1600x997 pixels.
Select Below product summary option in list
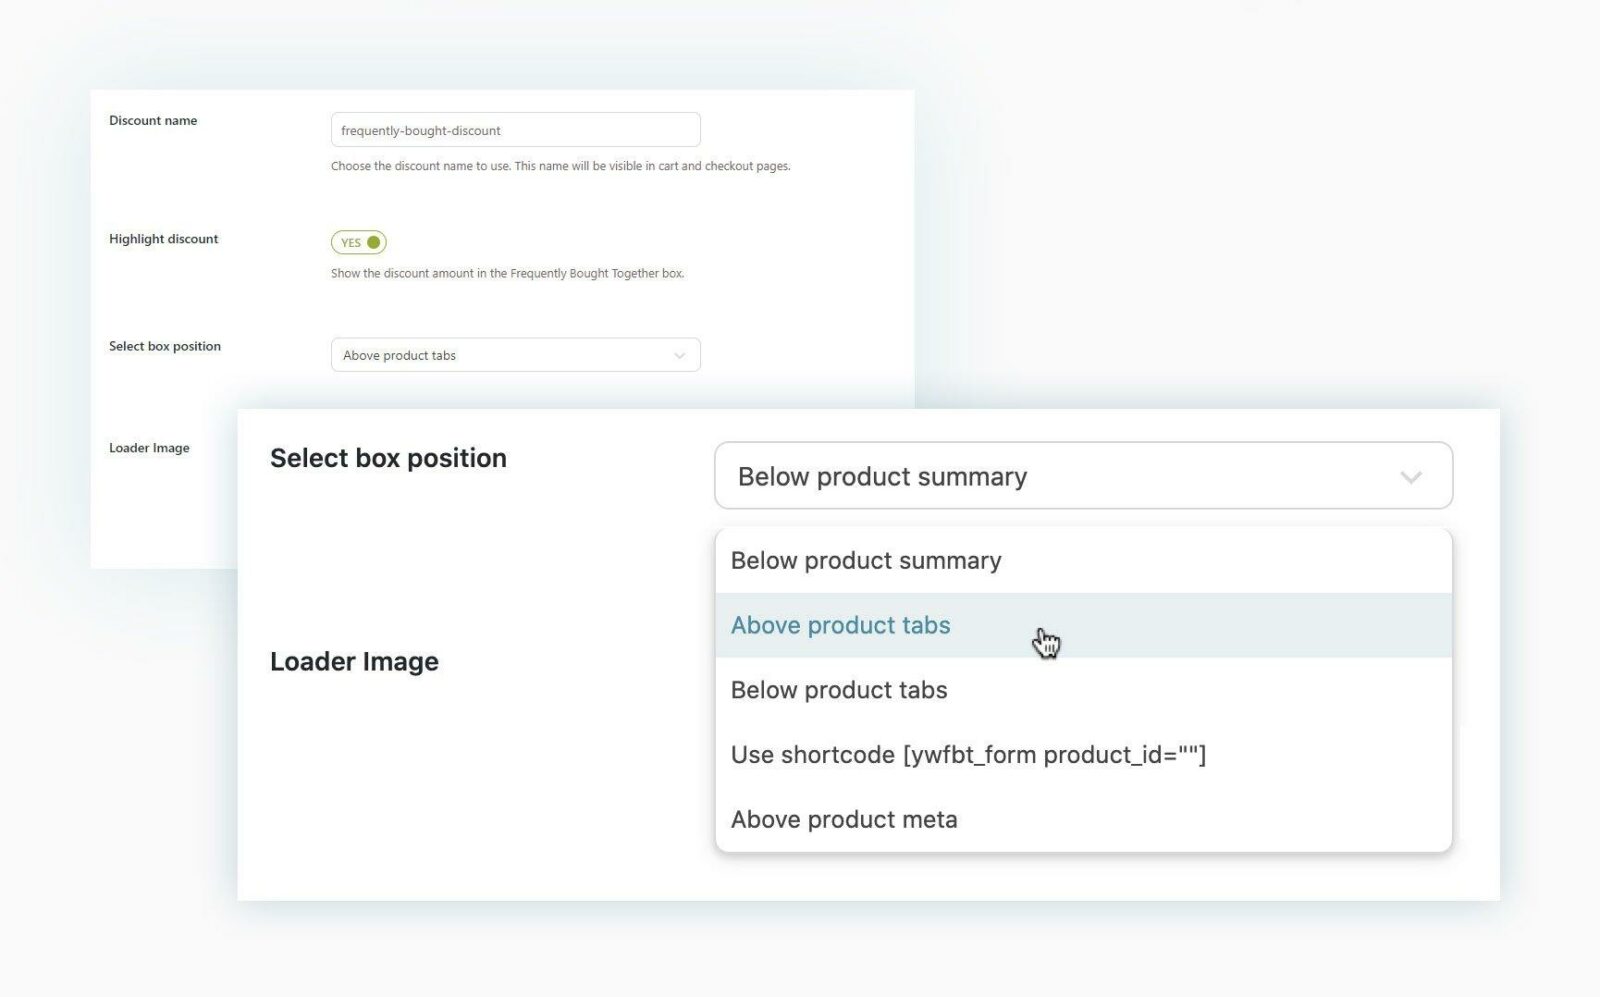click(1083, 561)
